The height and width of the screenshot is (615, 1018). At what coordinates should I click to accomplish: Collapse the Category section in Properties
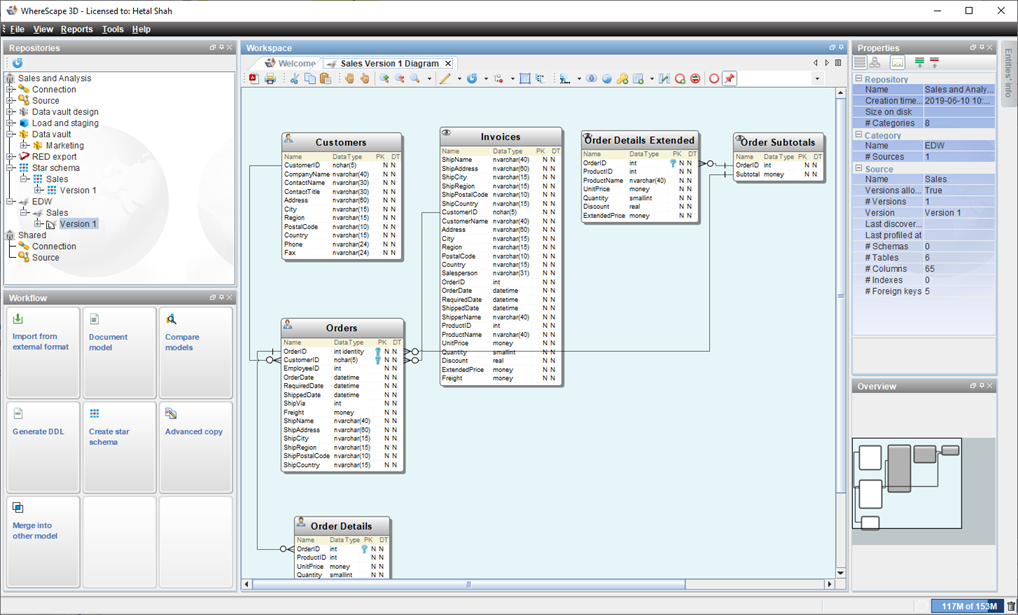(x=858, y=135)
